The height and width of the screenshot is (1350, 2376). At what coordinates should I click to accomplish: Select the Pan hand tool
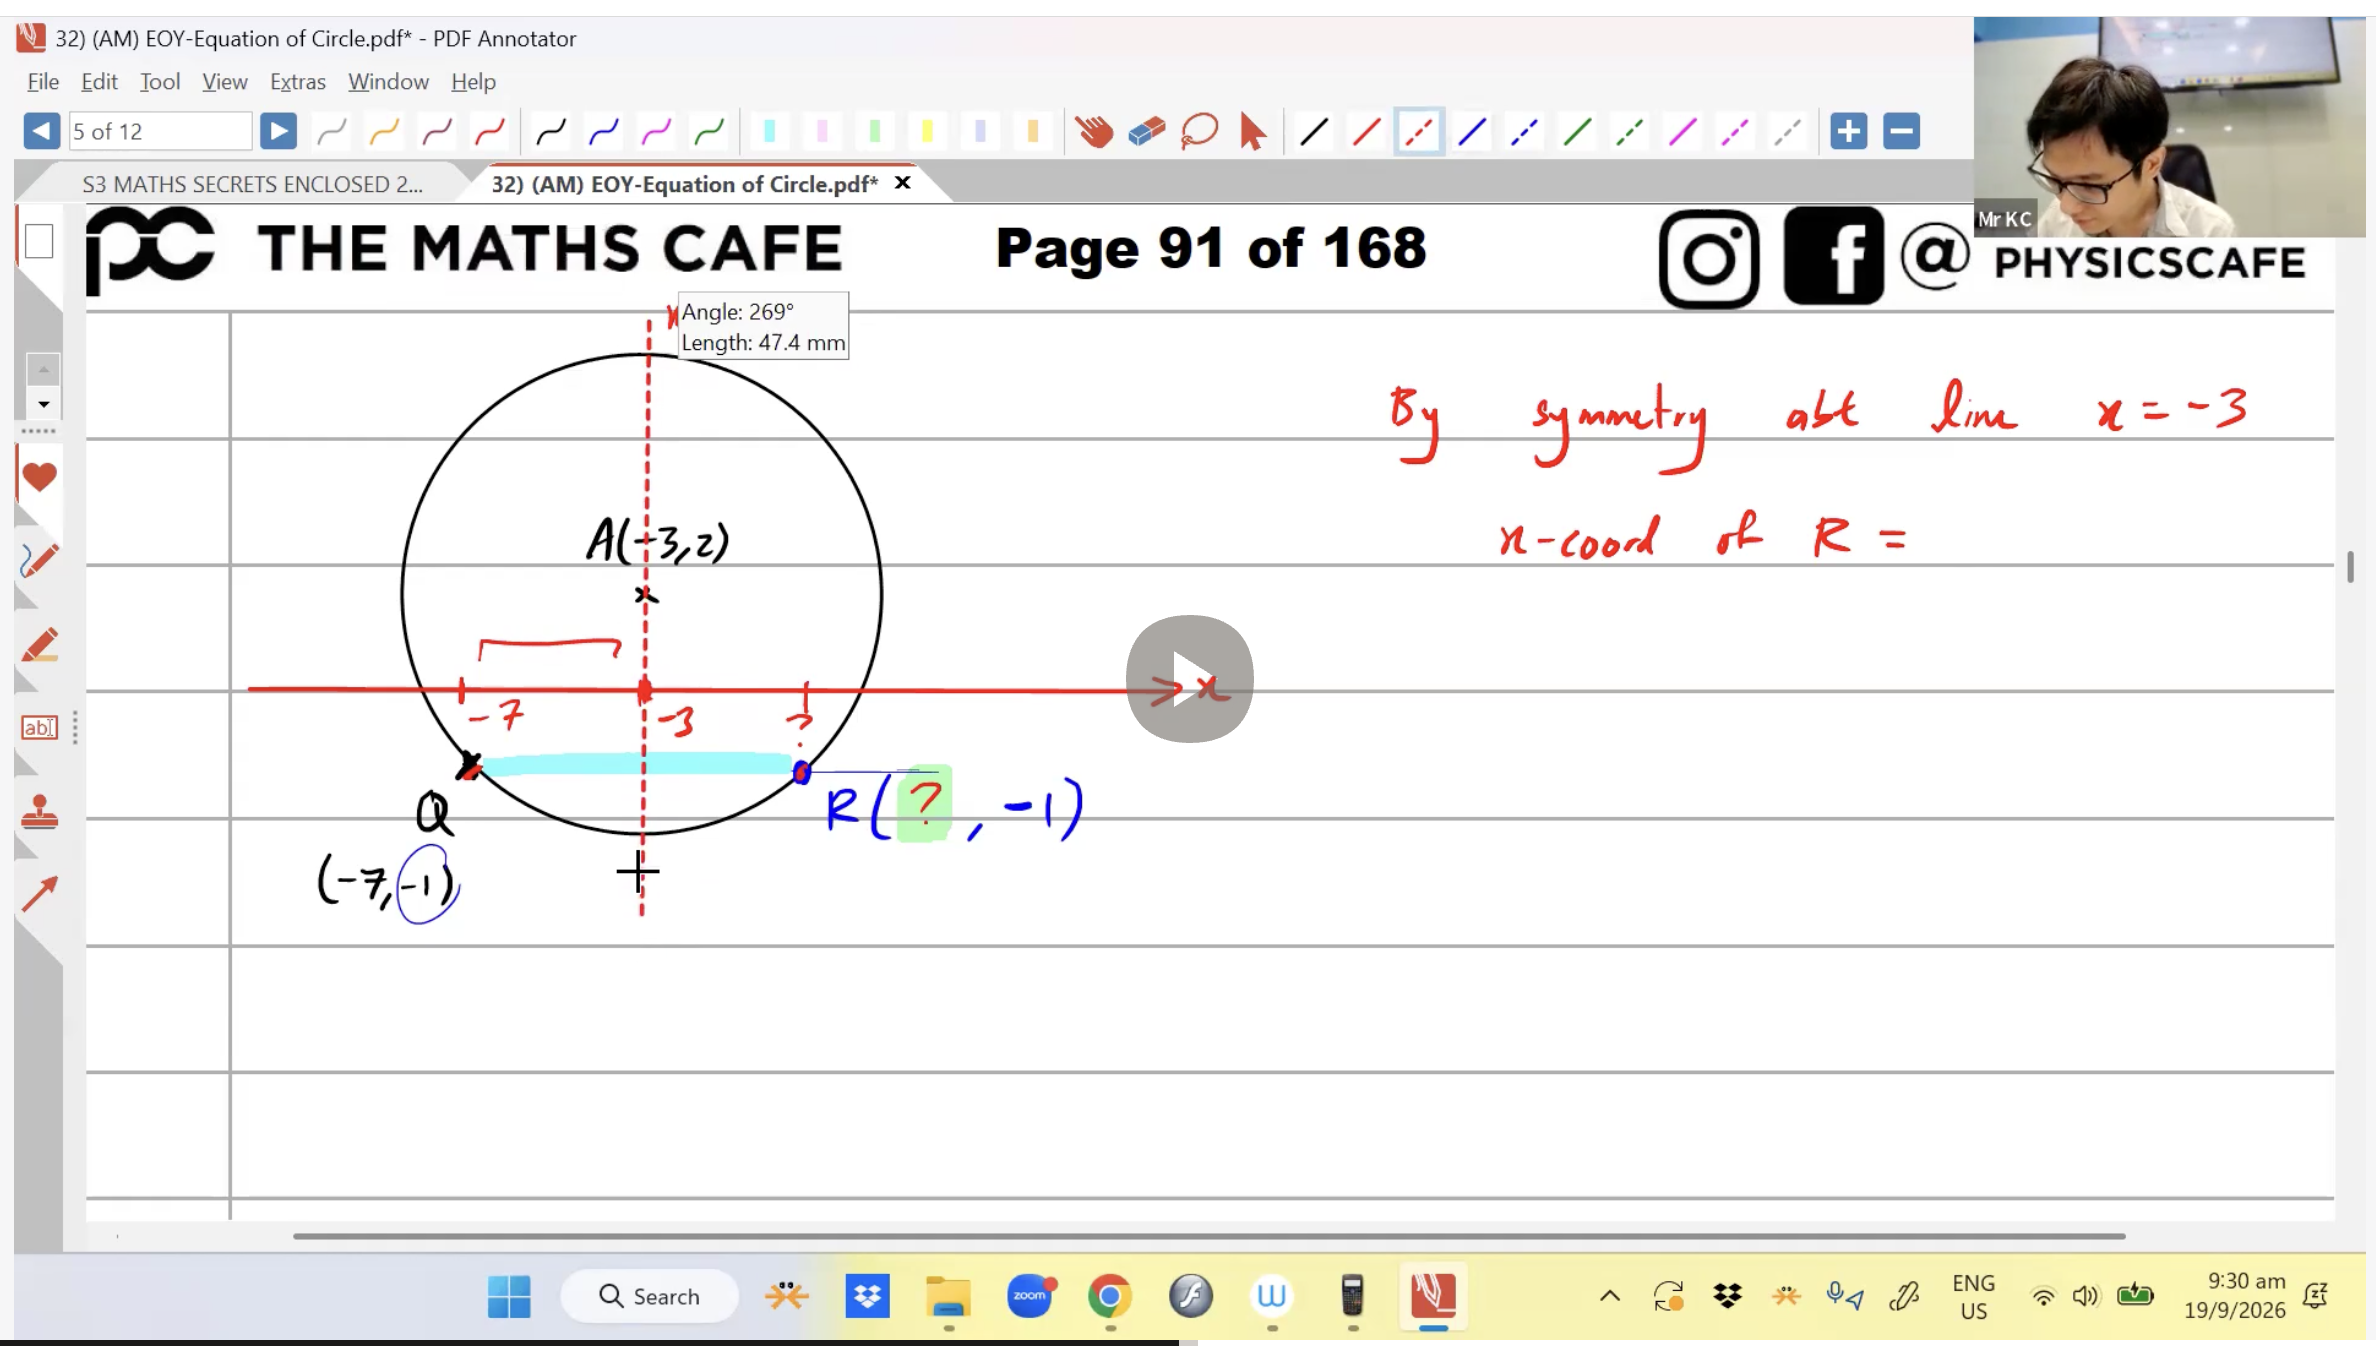point(1094,131)
